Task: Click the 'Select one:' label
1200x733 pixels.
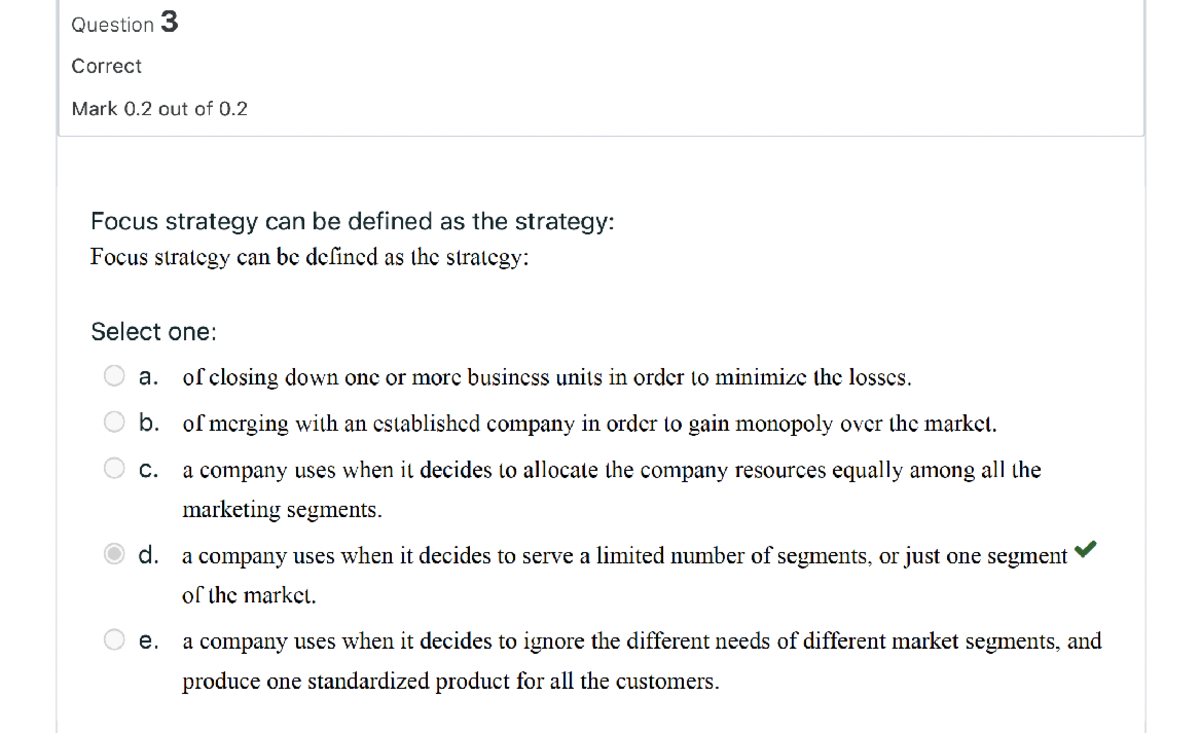Action: (154, 332)
